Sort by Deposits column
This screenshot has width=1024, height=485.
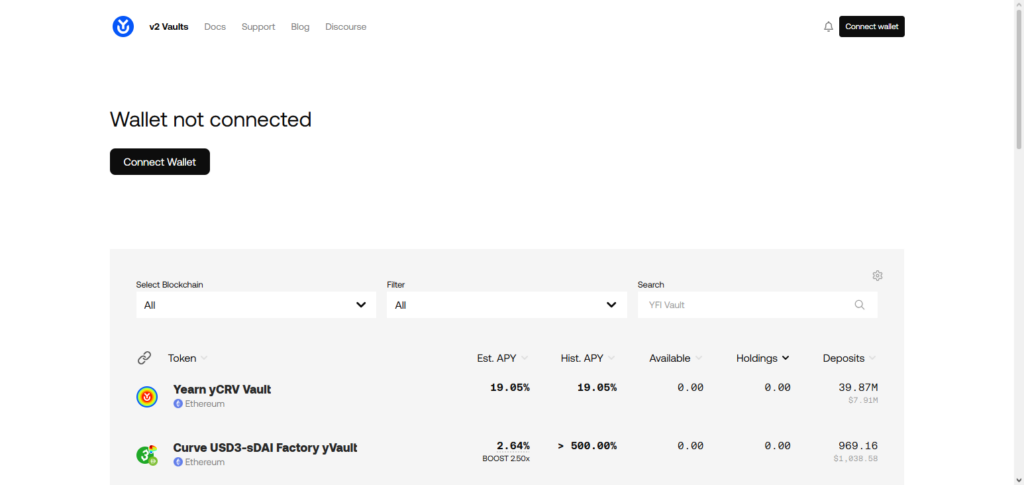pyautogui.click(x=849, y=358)
